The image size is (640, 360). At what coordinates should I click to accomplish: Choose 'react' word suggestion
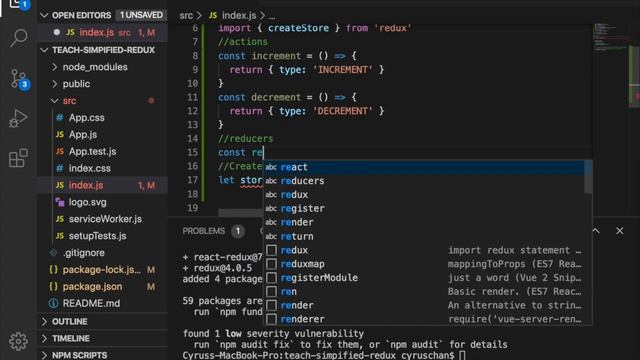click(x=424, y=167)
